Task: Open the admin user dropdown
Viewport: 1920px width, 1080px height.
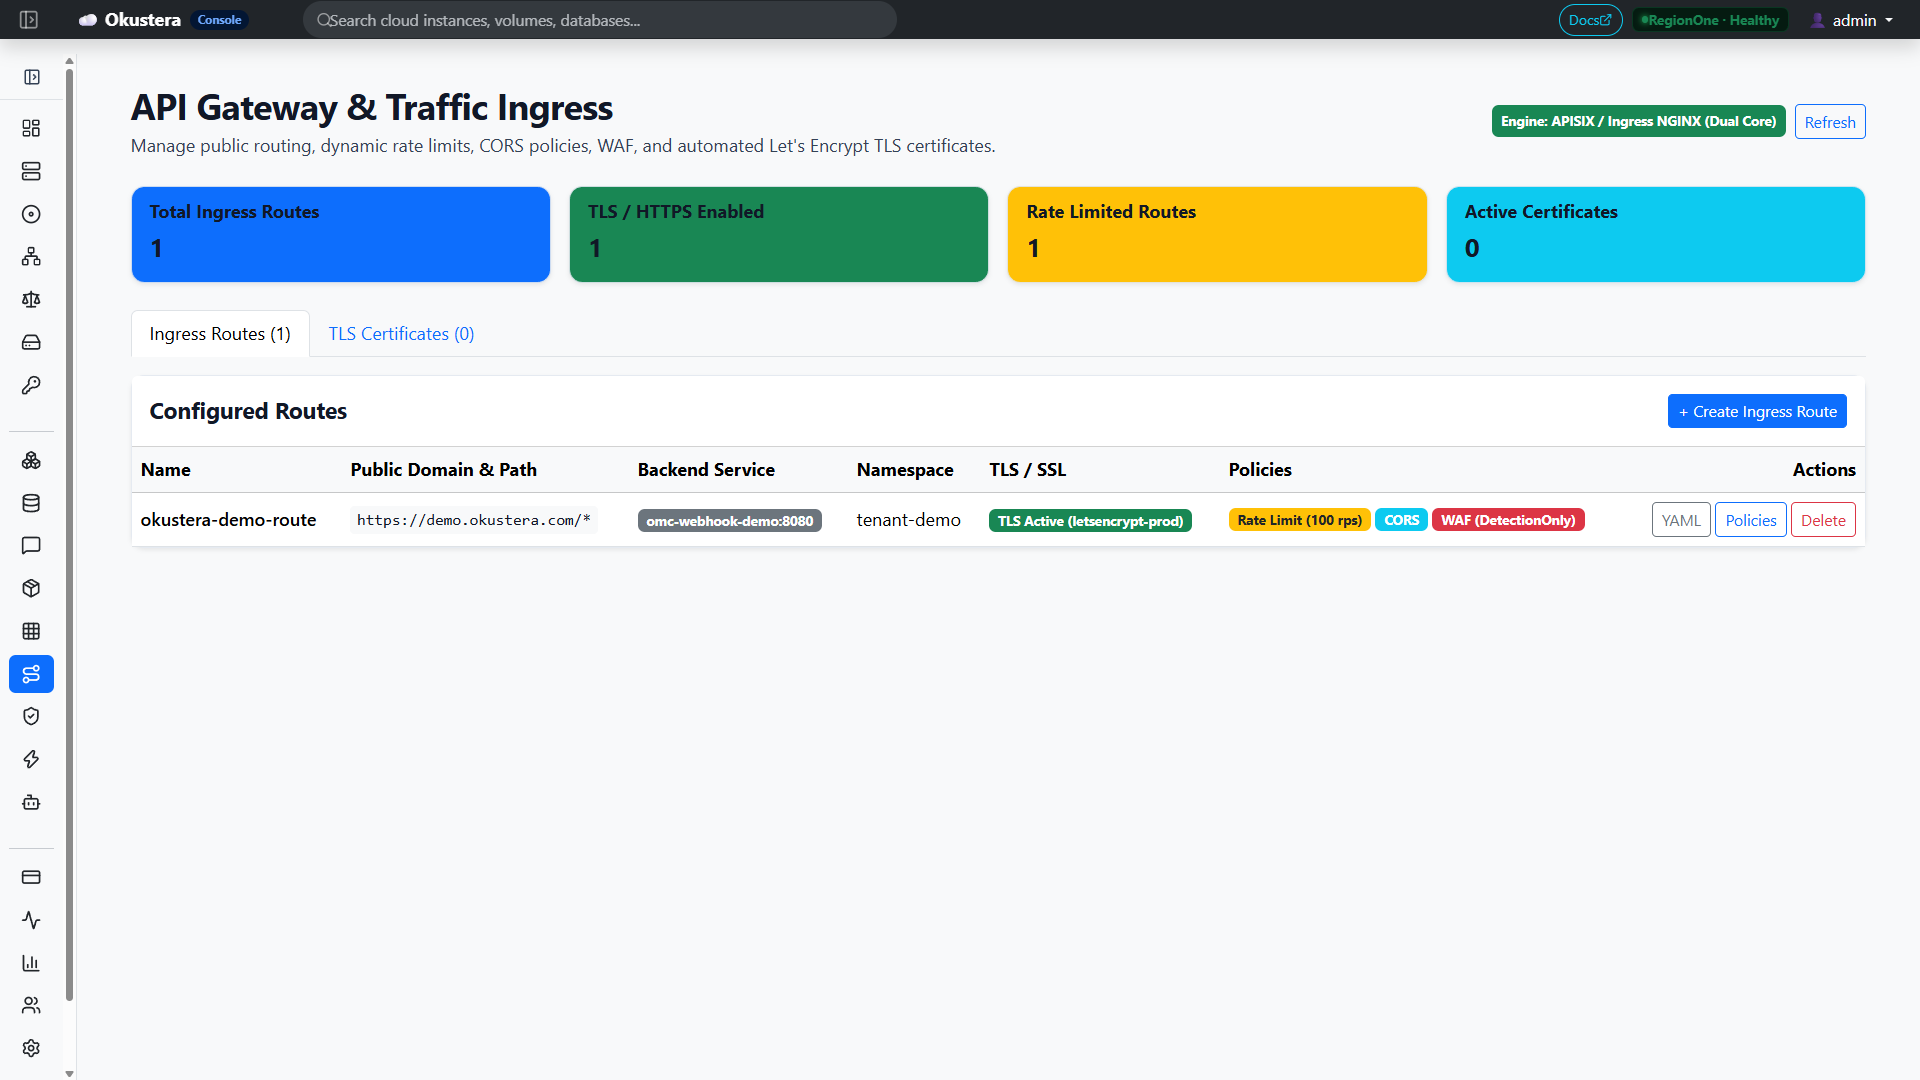Action: pos(1852,20)
